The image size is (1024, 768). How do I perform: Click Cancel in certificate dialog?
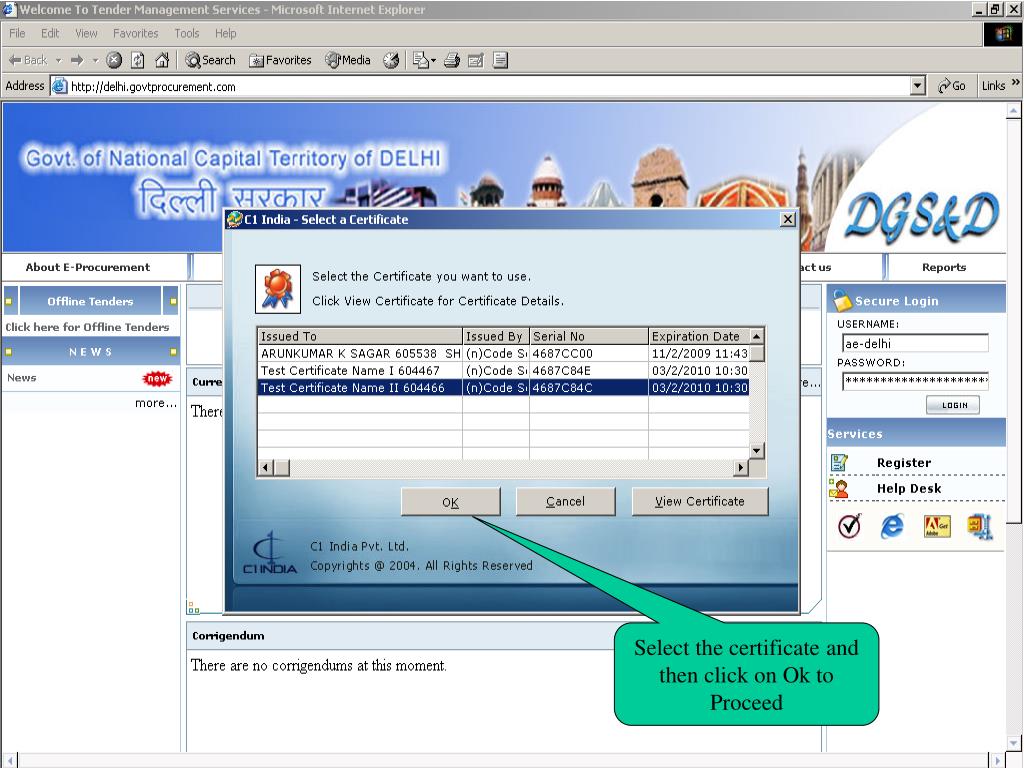coord(566,502)
